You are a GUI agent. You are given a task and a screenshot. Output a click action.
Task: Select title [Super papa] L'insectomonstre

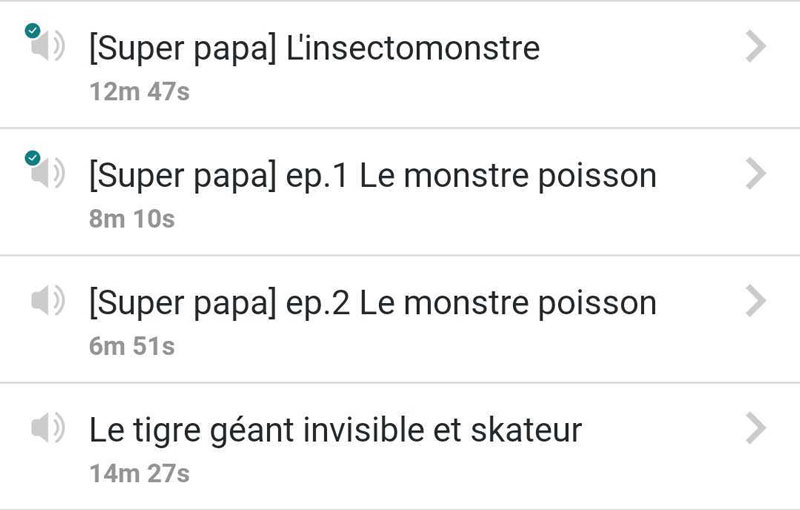tap(314, 49)
